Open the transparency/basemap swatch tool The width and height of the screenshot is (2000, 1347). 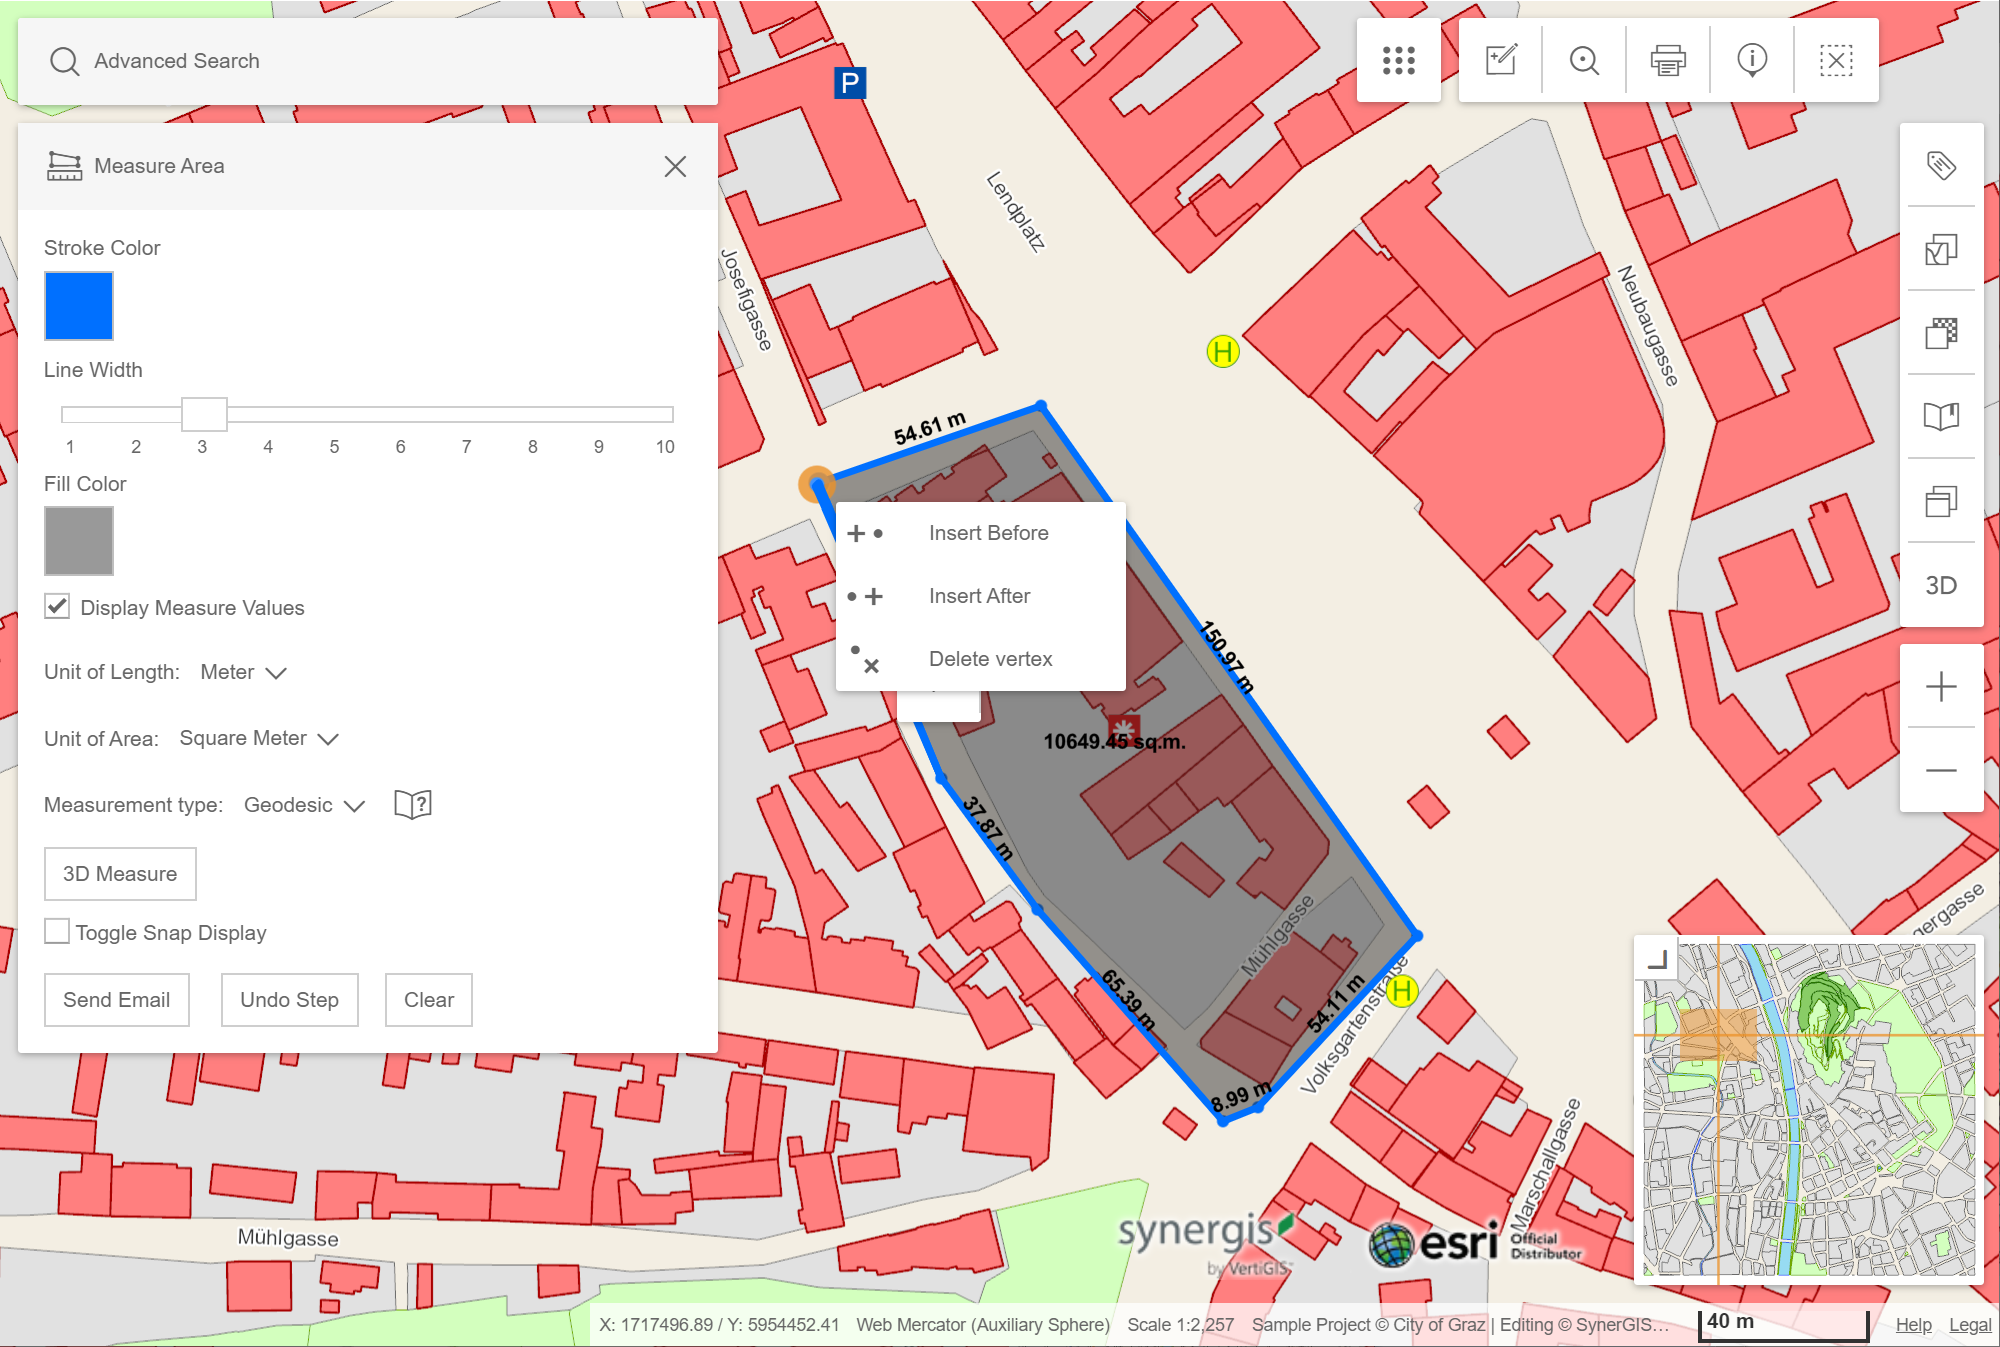point(1941,335)
